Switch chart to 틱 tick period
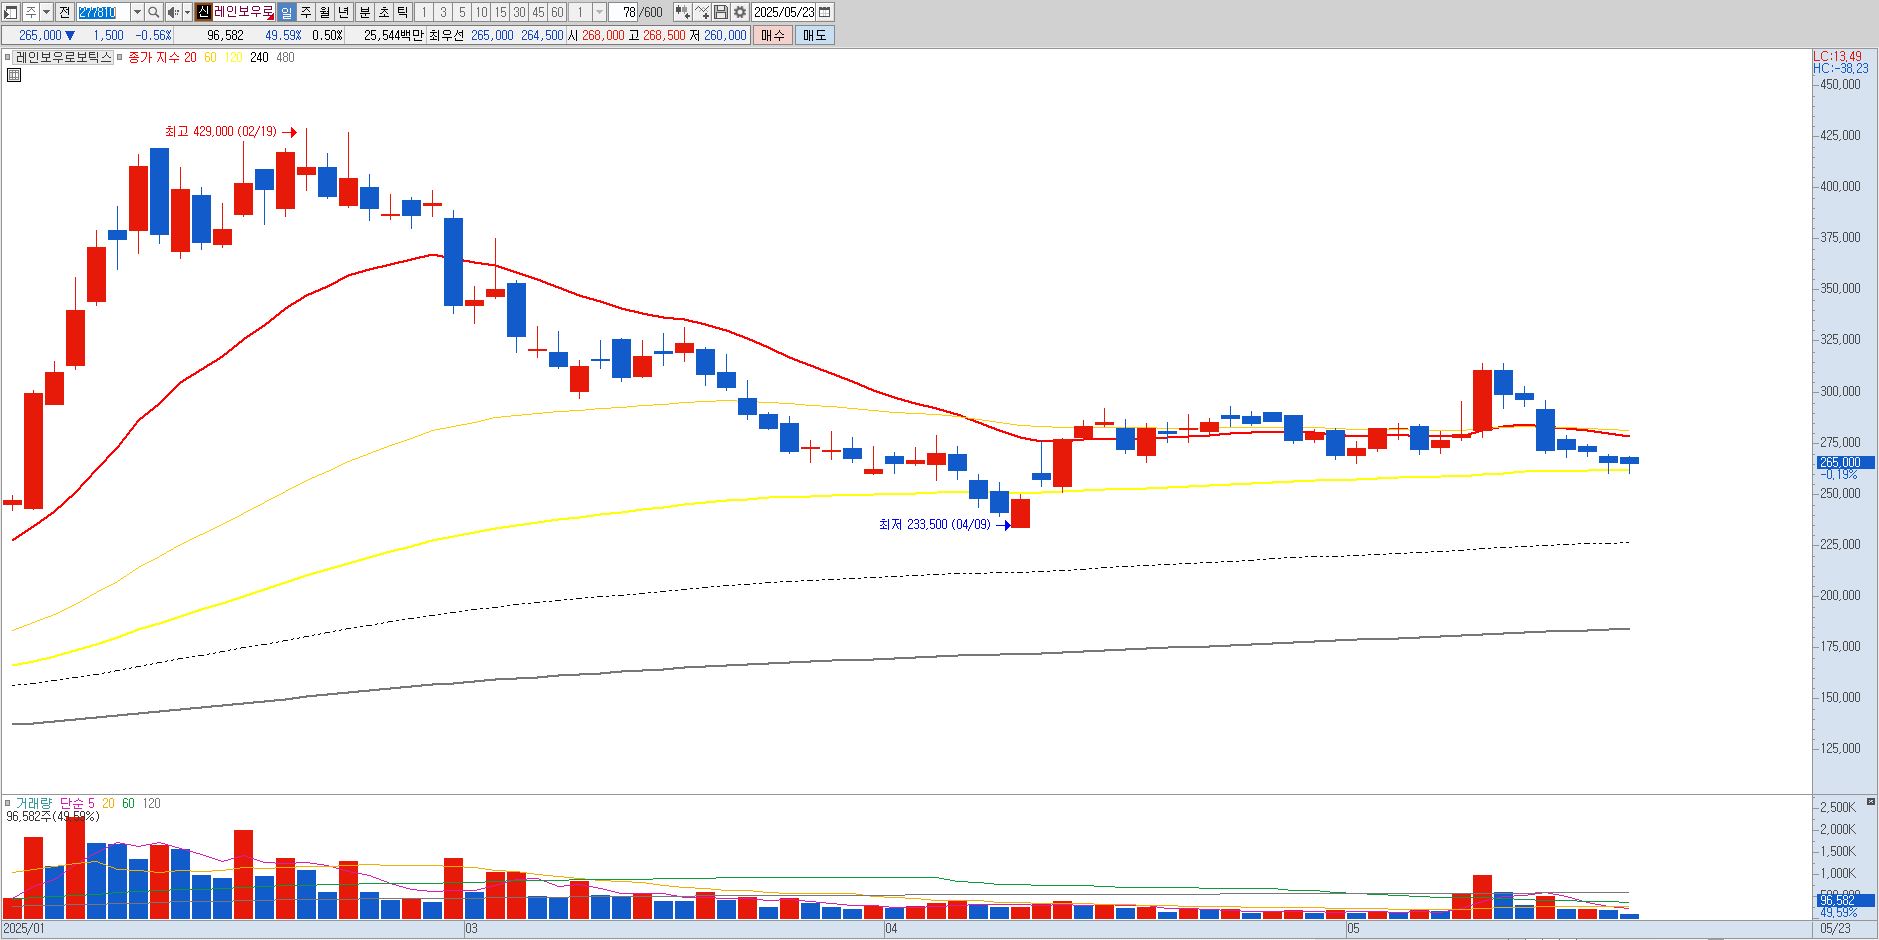Image resolution: width=1879 pixels, height=940 pixels. coord(403,12)
